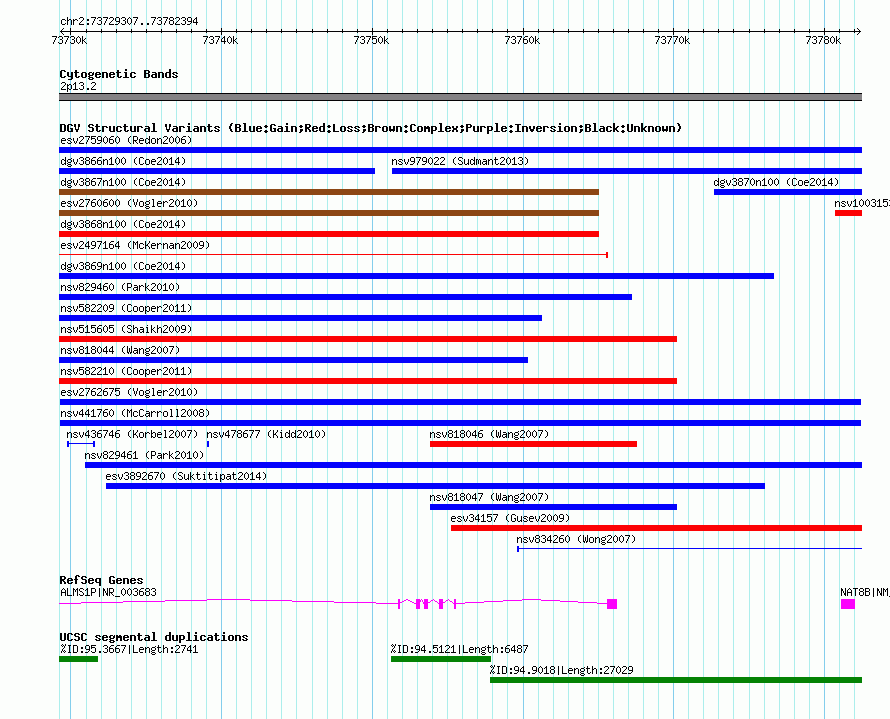890x719 pixels.
Task: Click the 73770k coordinate on the ruler
Action: click(x=672, y=40)
